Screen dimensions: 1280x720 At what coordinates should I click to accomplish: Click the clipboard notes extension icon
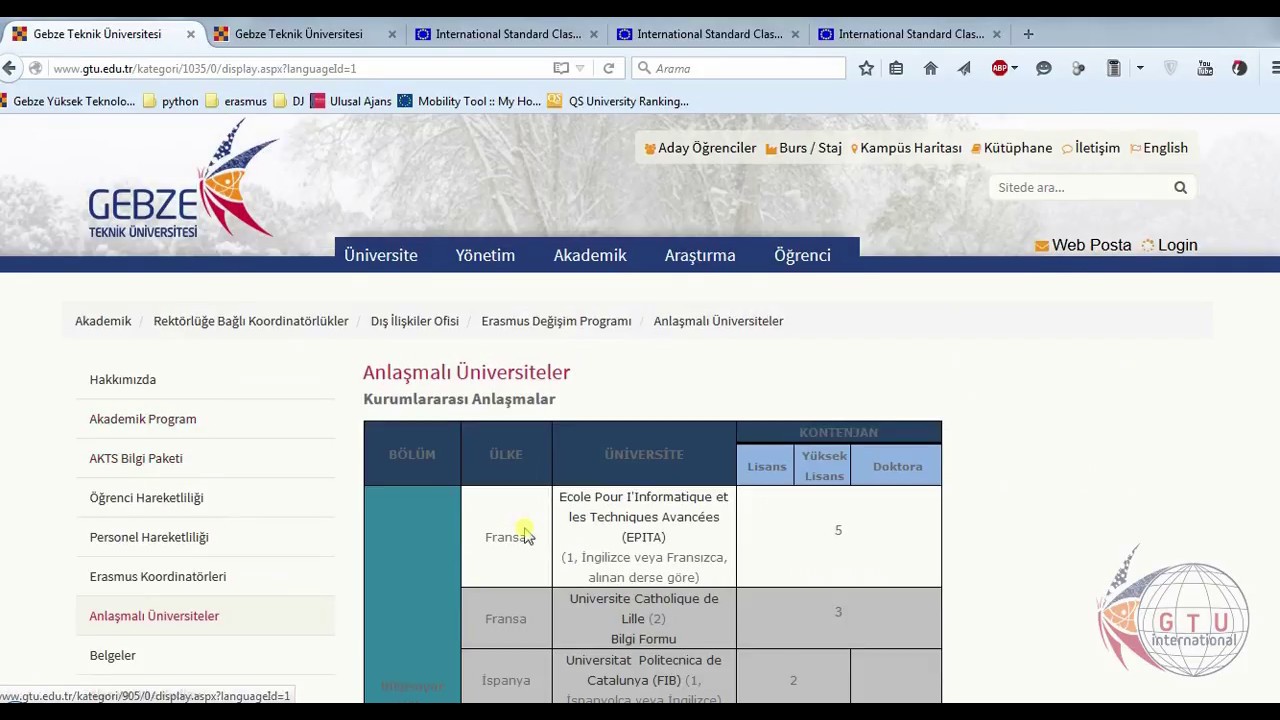coord(1113,68)
